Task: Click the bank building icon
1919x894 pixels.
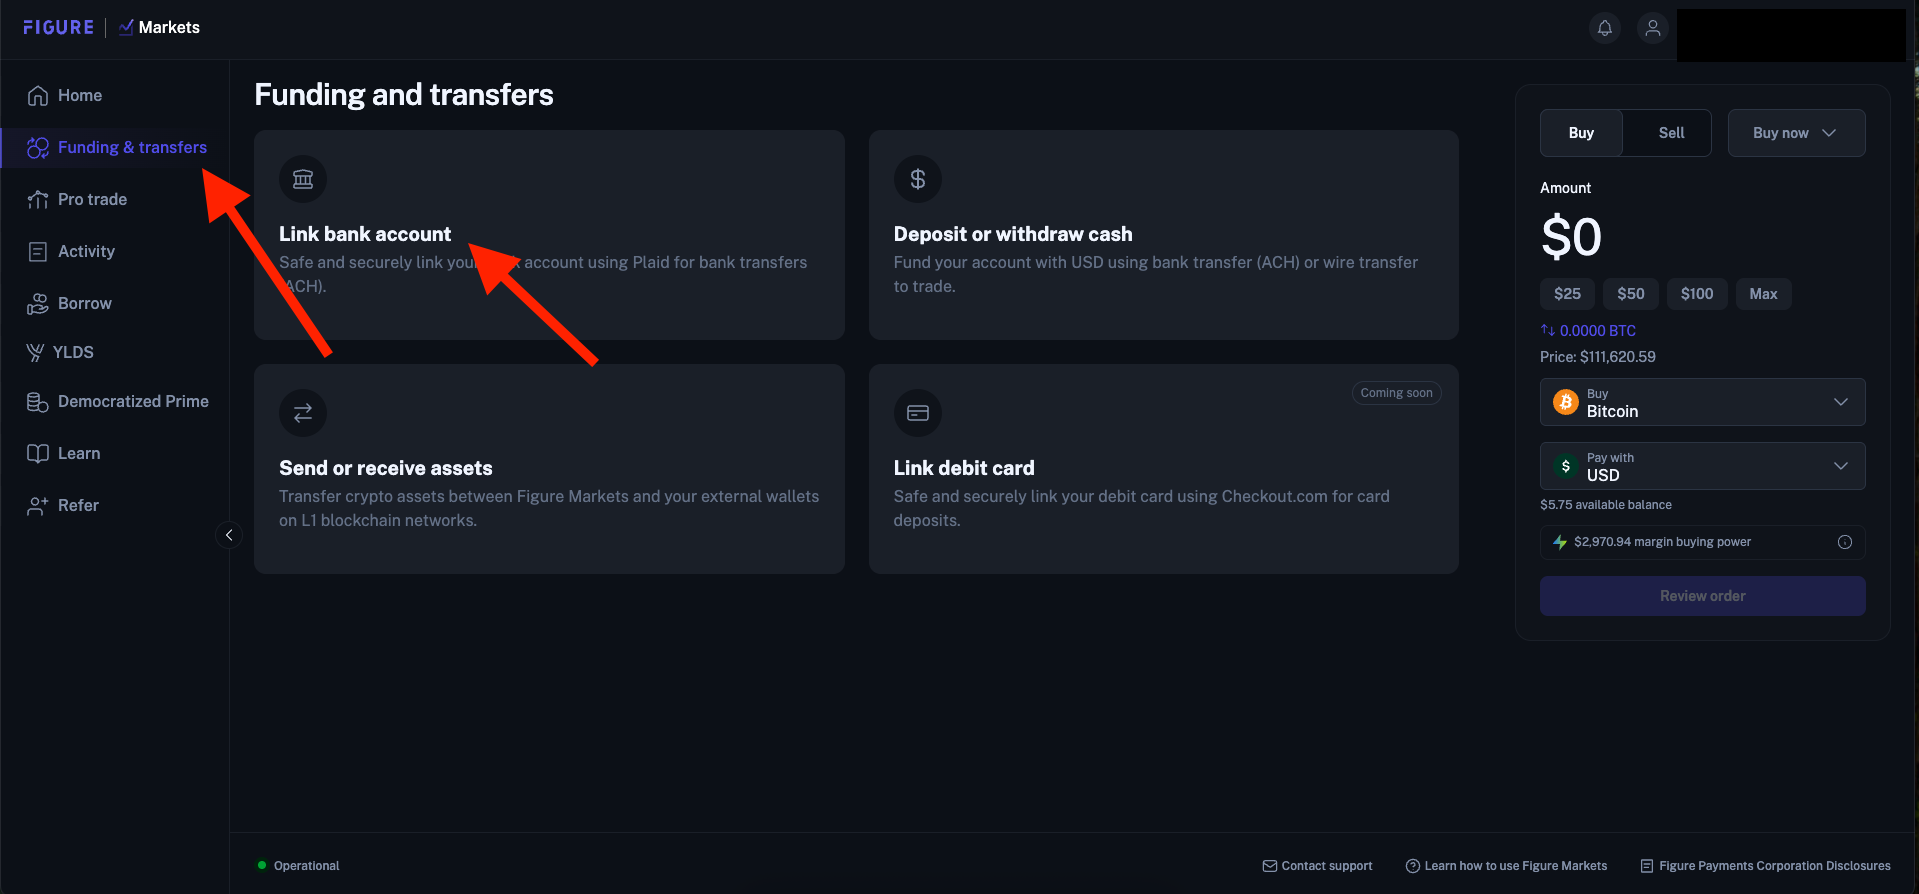Action: [x=303, y=179]
